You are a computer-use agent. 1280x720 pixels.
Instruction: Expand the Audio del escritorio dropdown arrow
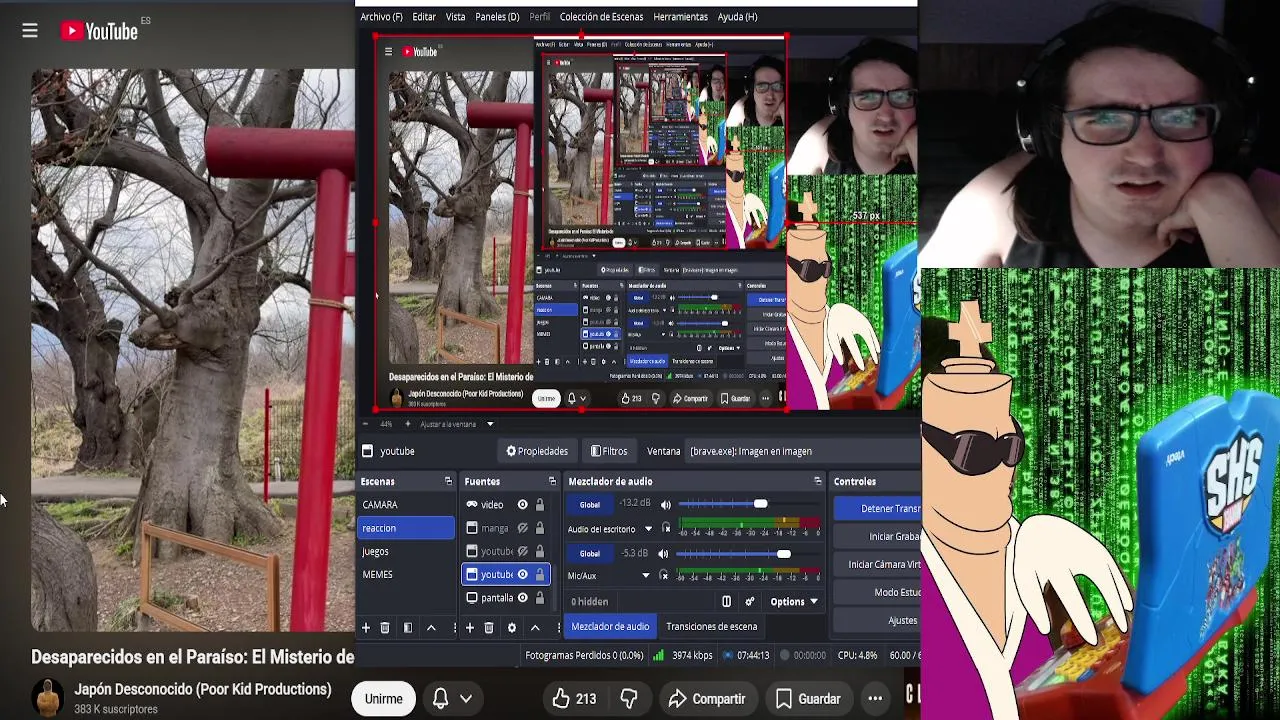point(648,529)
